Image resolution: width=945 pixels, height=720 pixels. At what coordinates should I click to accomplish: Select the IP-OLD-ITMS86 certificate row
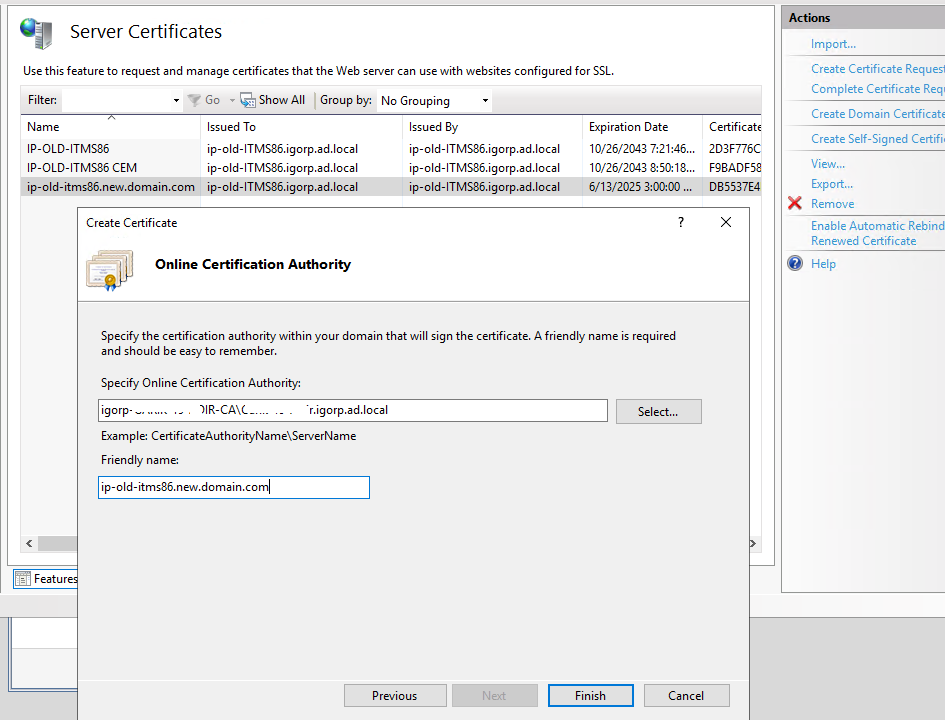(x=391, y=149)
